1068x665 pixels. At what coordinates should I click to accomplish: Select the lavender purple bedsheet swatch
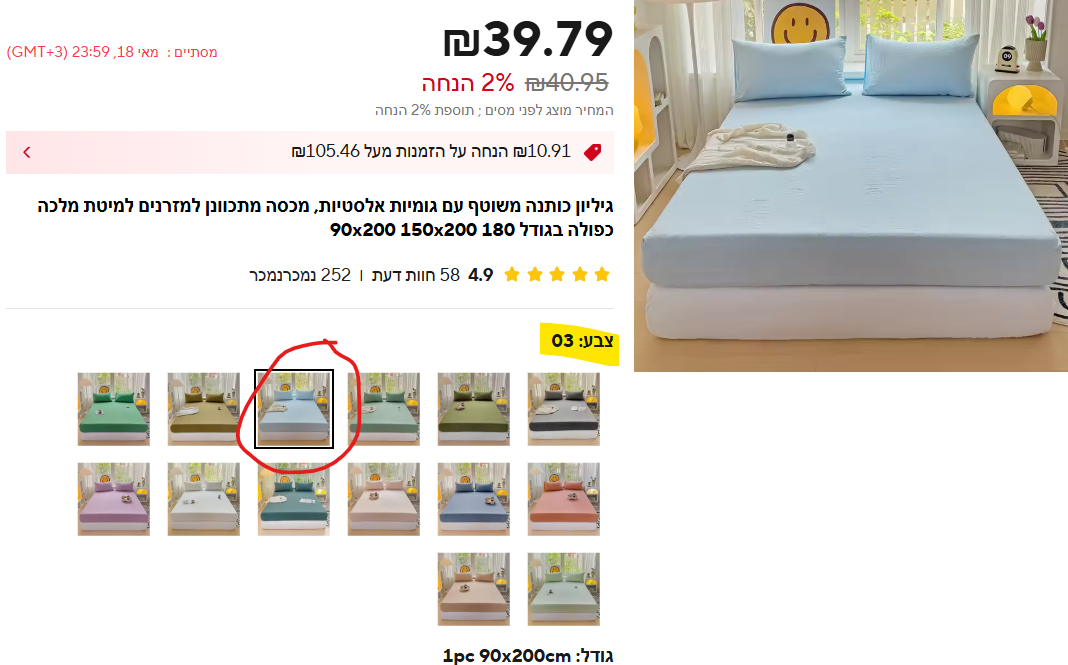coord(114,499)
